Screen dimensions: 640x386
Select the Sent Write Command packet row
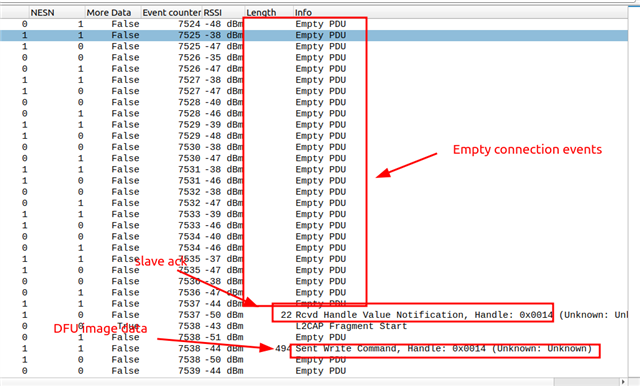(x=314, y=348)
